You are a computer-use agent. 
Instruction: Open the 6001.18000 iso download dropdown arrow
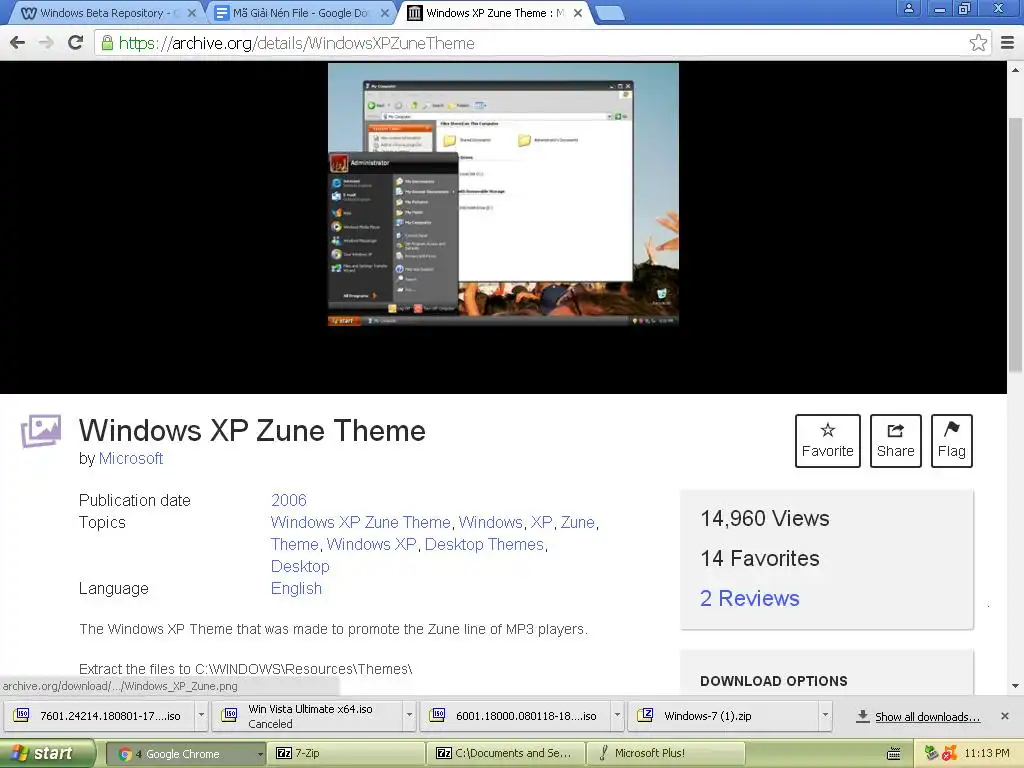pyautogui.click(x=616, y=715)
